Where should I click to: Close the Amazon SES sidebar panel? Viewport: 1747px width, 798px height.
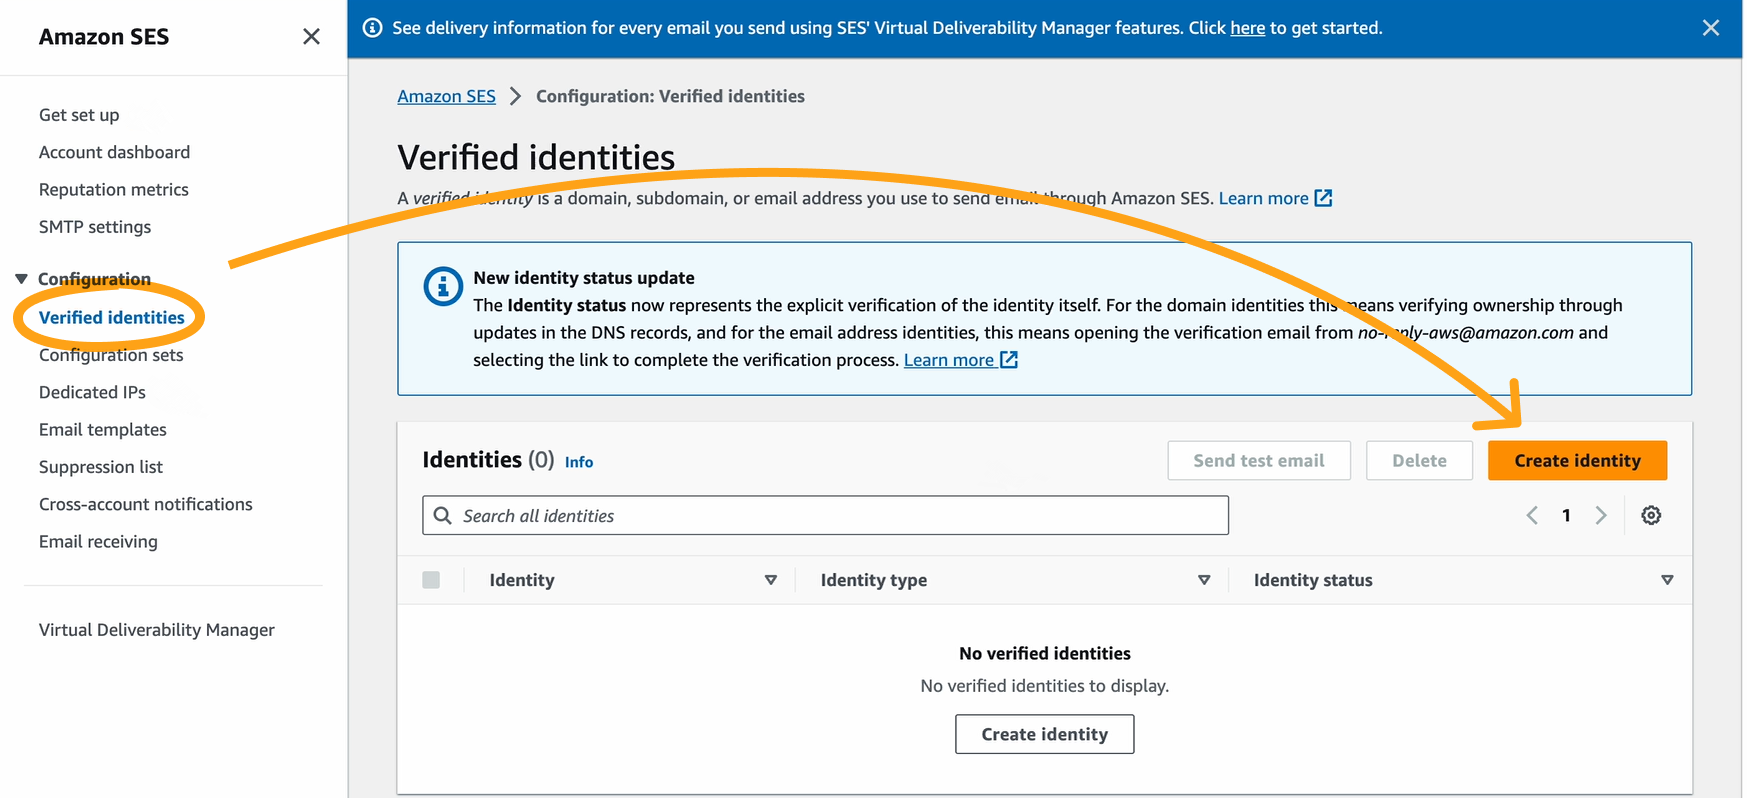coord(311,37)
